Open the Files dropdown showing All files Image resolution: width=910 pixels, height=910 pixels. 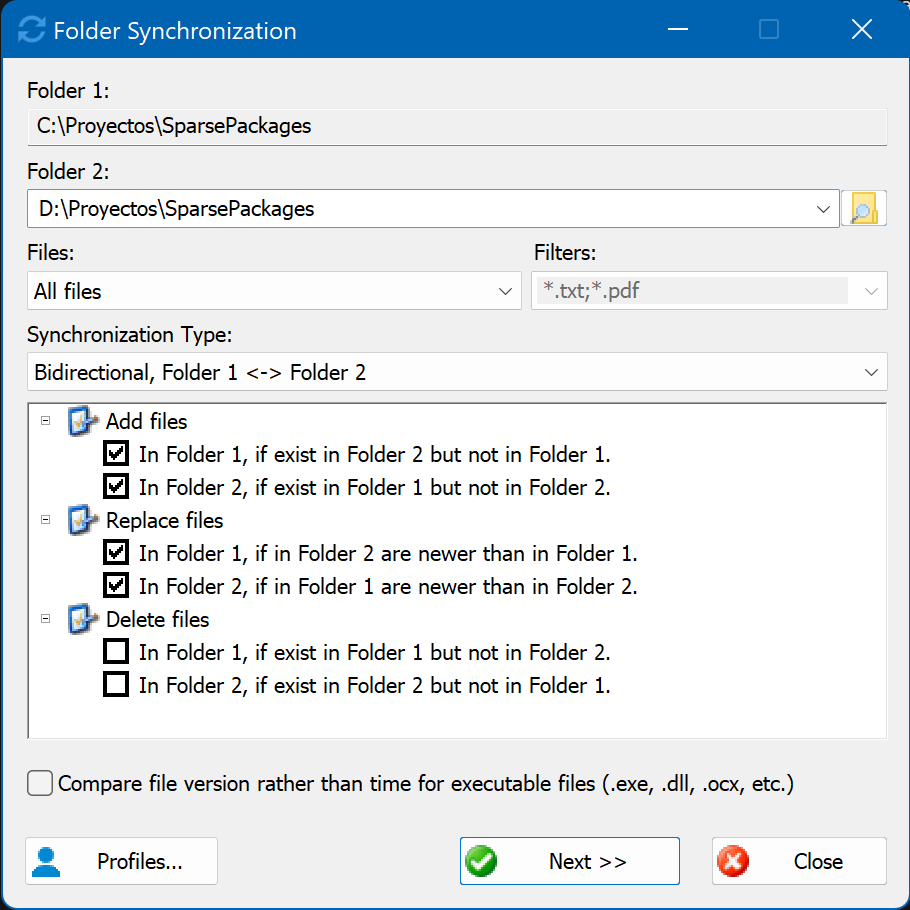pyautogui.click(x=274, y=291)
